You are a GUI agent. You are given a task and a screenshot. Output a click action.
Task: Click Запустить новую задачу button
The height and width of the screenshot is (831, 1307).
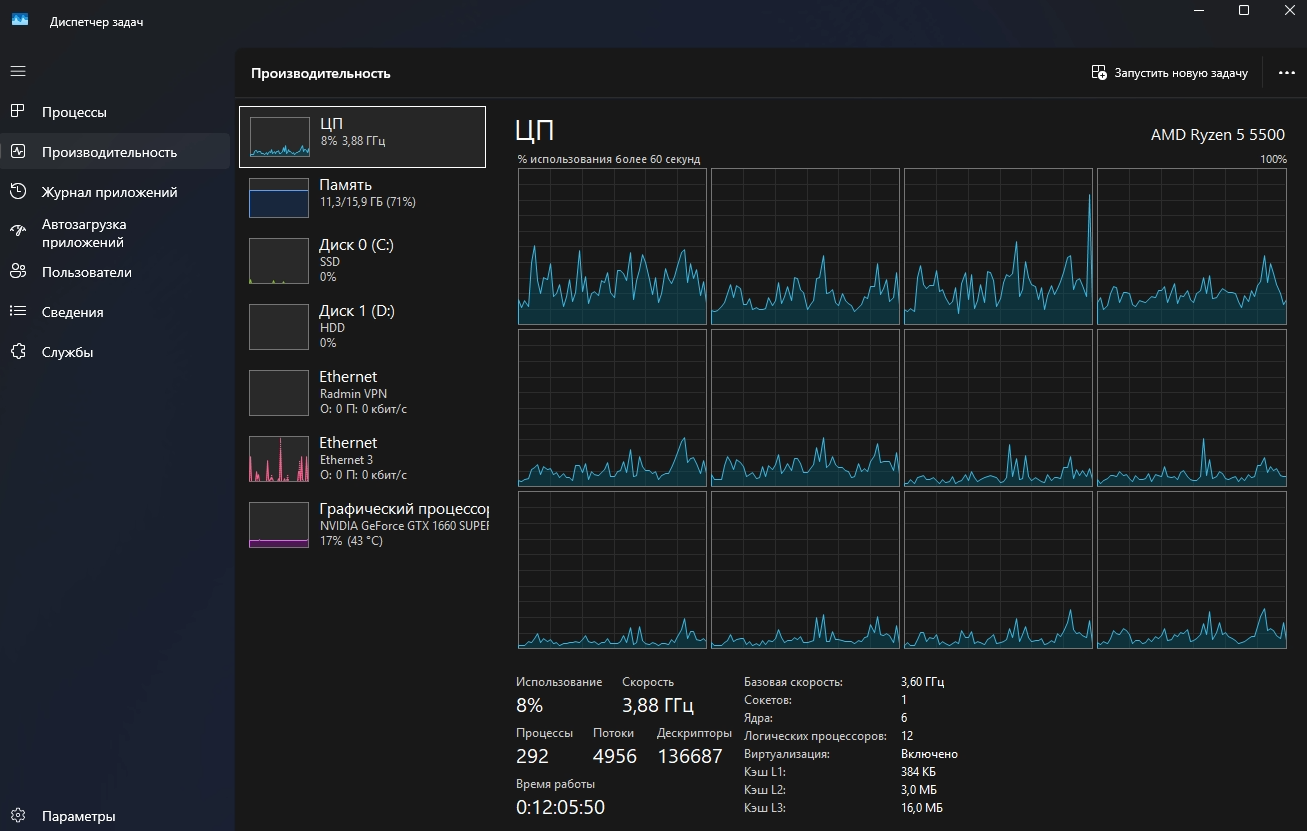pyautogui.click(x=1170, y=73)
